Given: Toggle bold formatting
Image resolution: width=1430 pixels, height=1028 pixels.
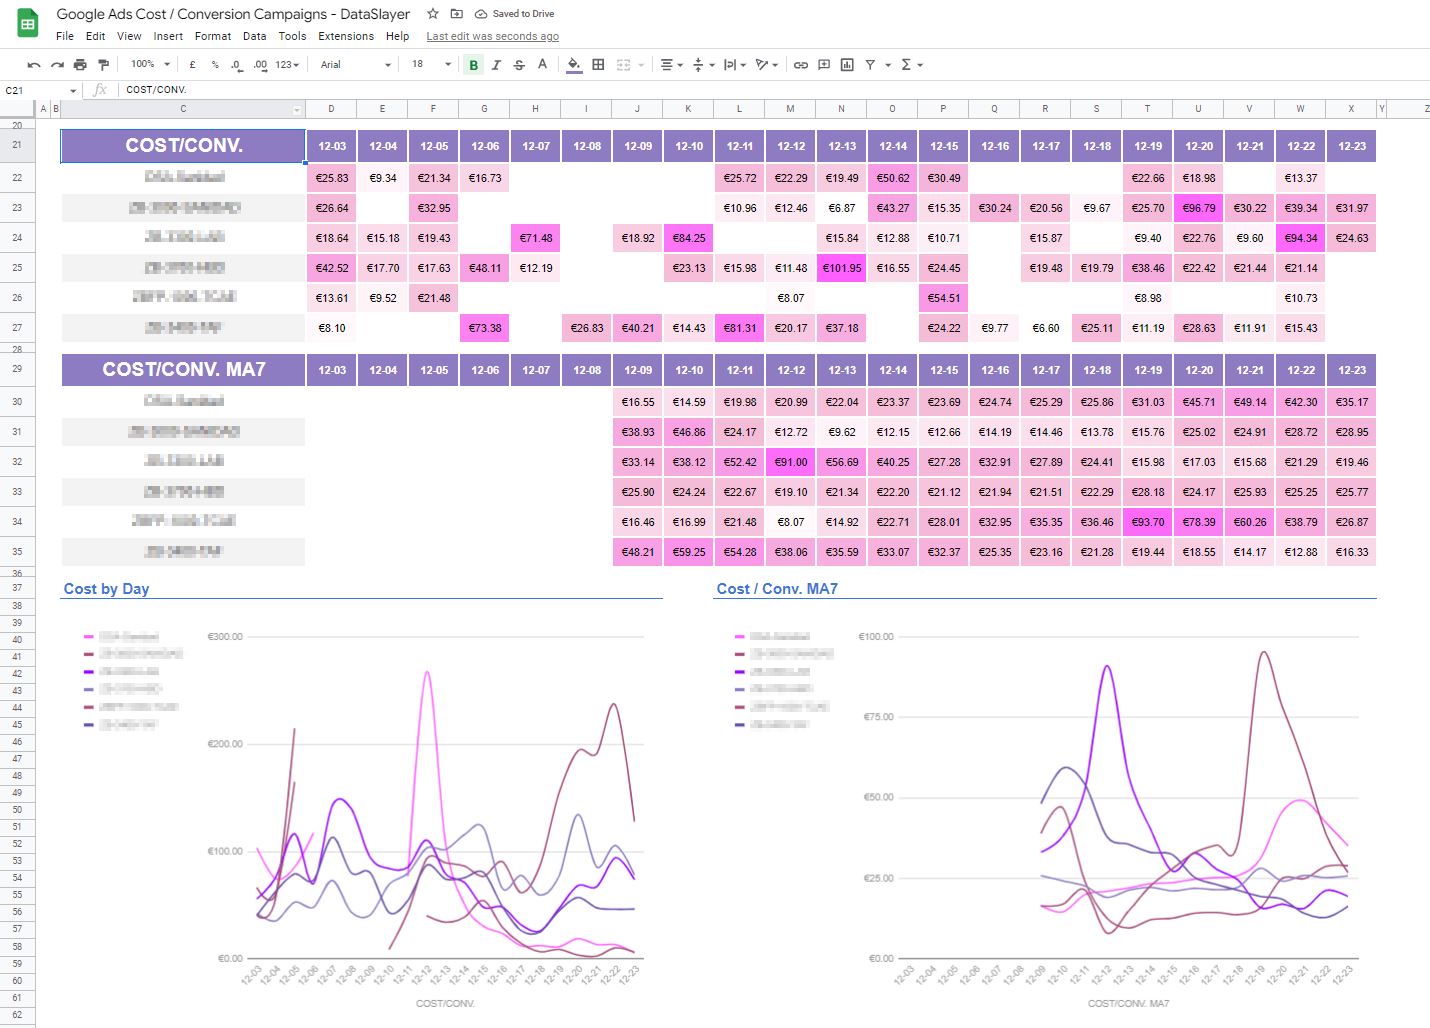Looking at the screenshot, I should (x=473, y=65).
